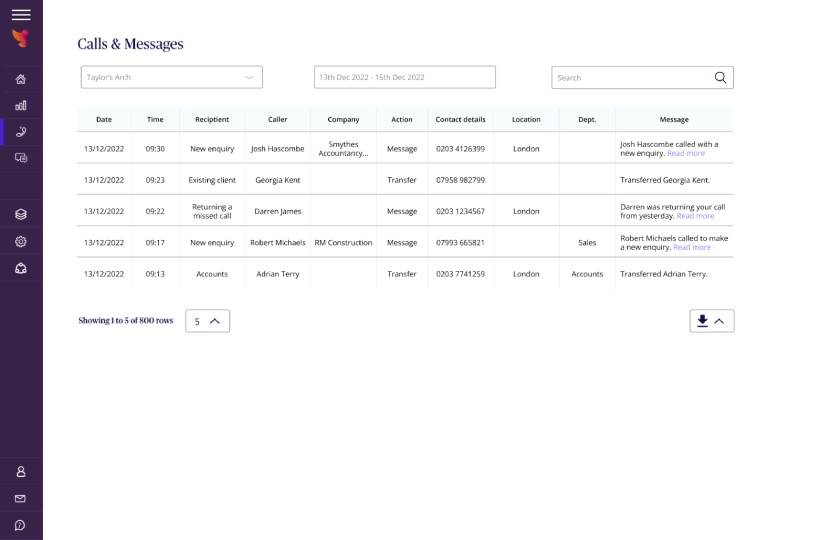Click the 09:30 time cell
The height and width of the screenshot is (540, 840).
[x=155, y=149]
